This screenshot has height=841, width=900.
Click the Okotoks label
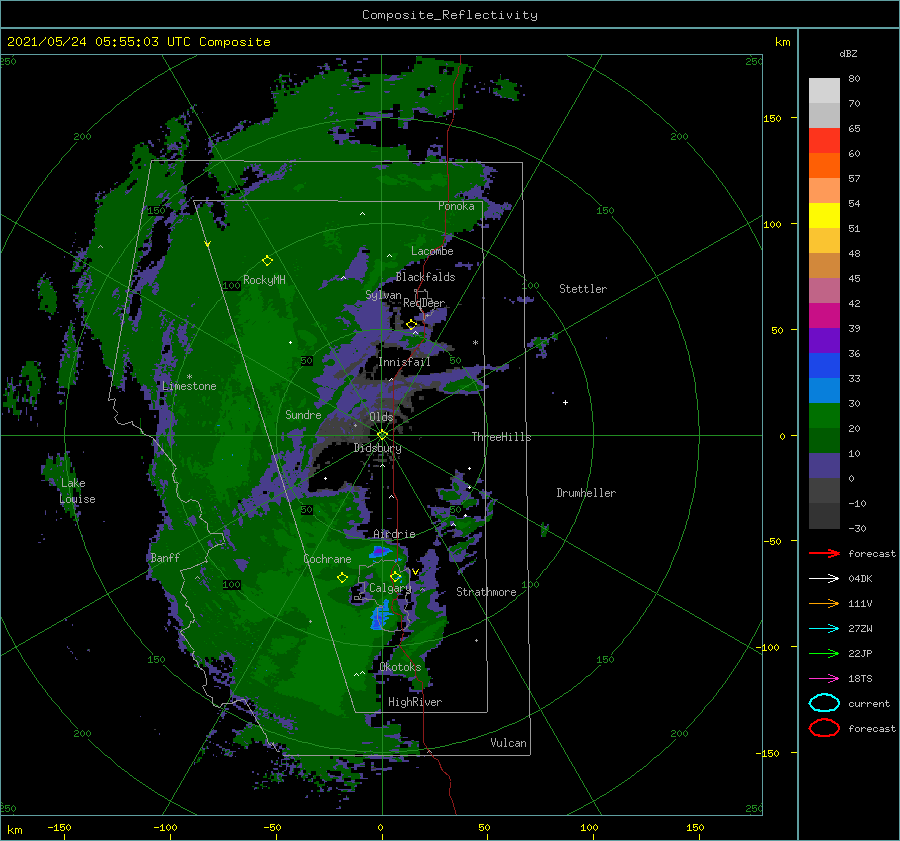coord(400,667)
